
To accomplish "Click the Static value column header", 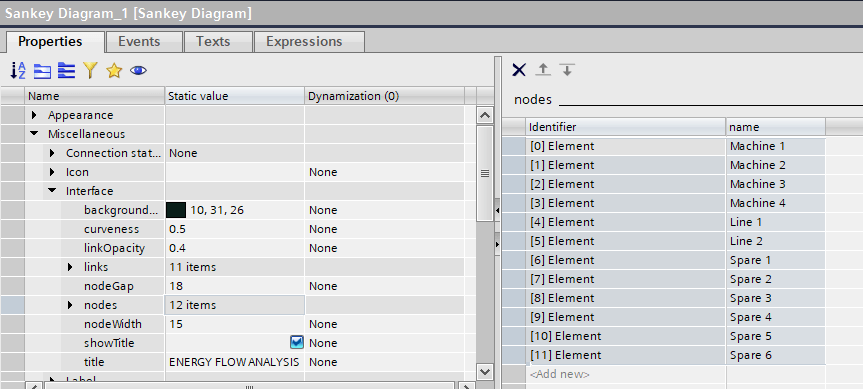I will (x=234, y=96).
